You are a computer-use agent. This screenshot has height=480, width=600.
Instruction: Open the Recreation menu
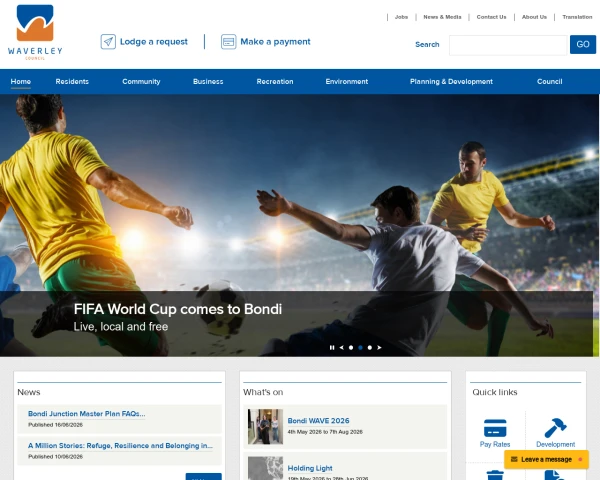[275, 82]
